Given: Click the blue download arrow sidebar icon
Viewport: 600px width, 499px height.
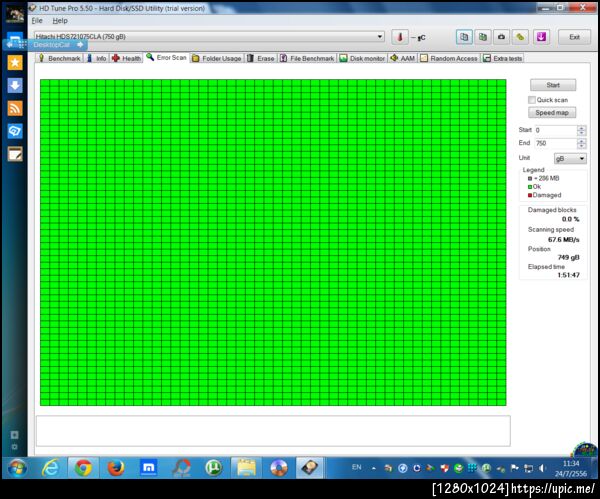Looking at the screenshot, I should click(x=15, y=85).
